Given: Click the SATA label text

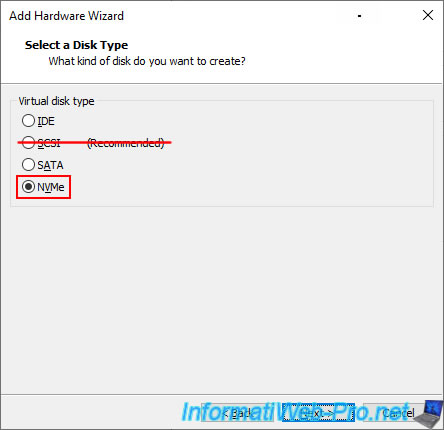Looking at the screenshot, I should [x=50, y=165].
